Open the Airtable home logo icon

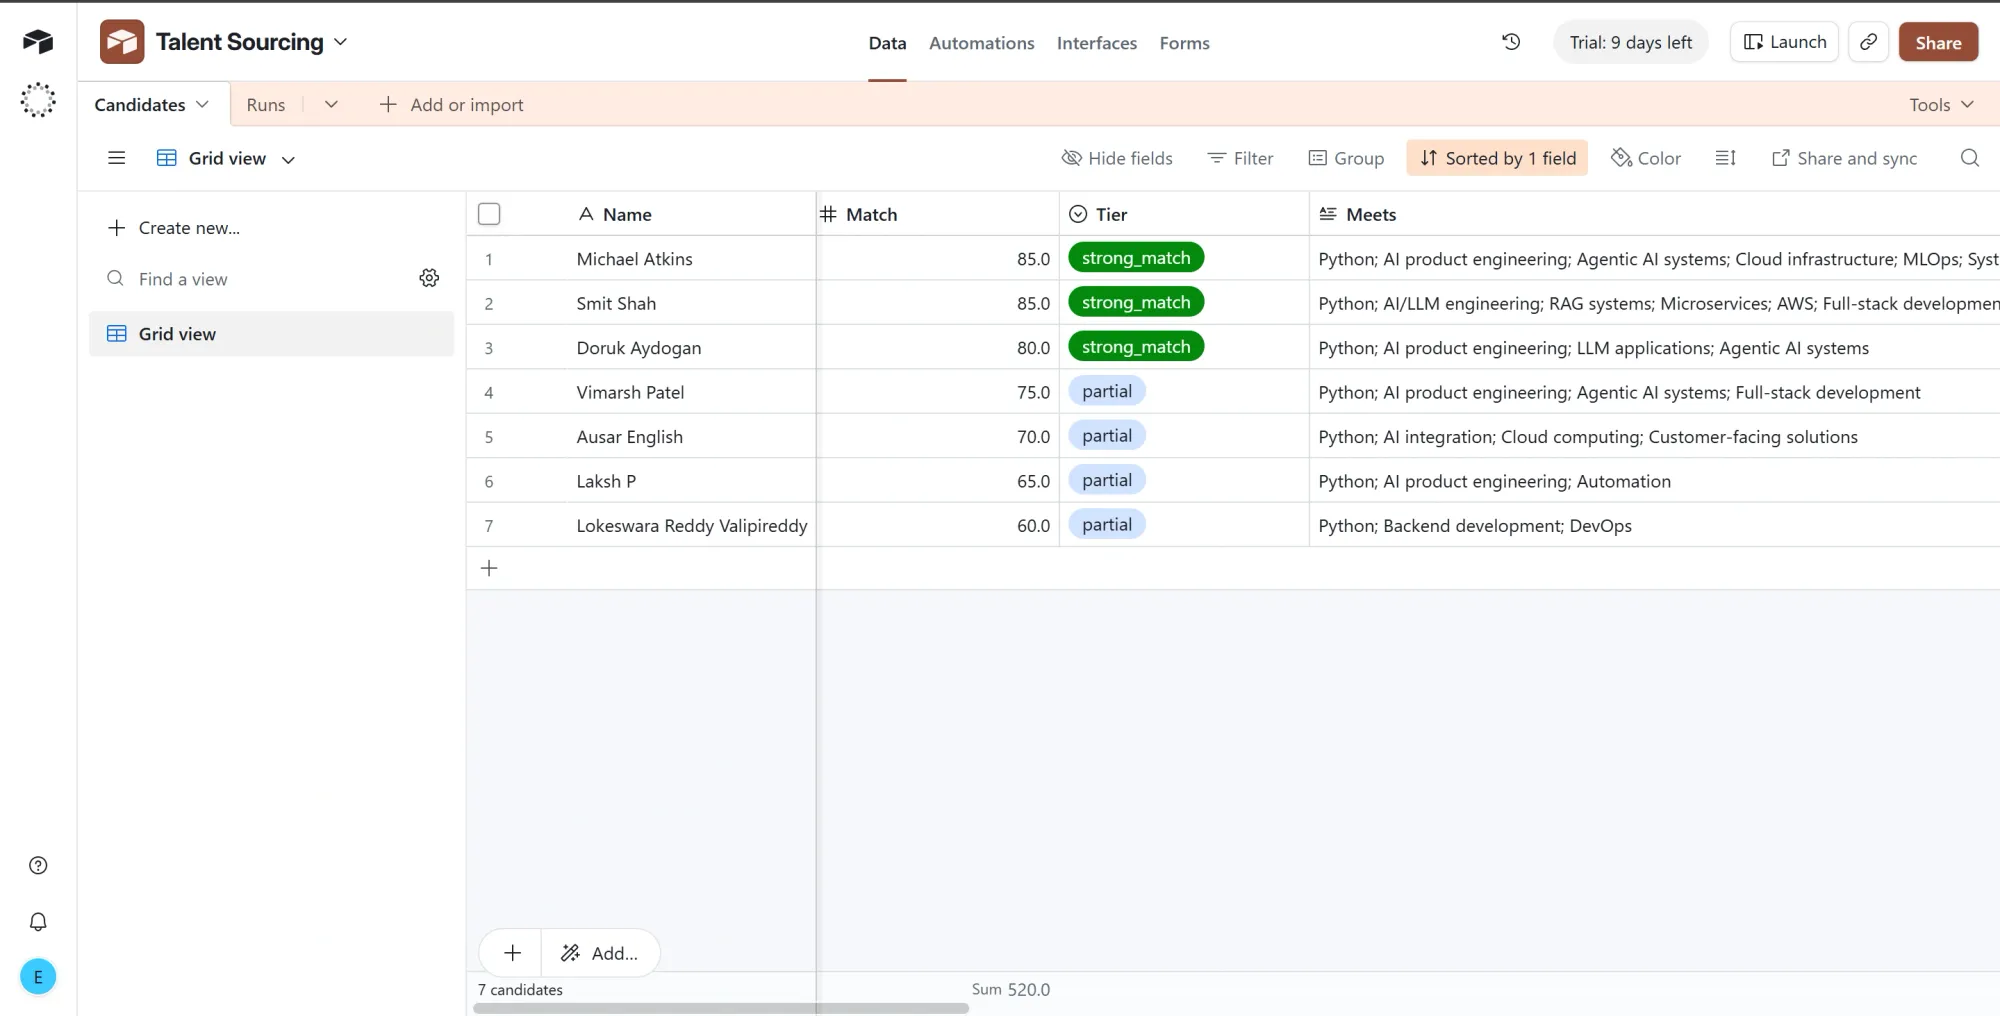click(38, 41)
